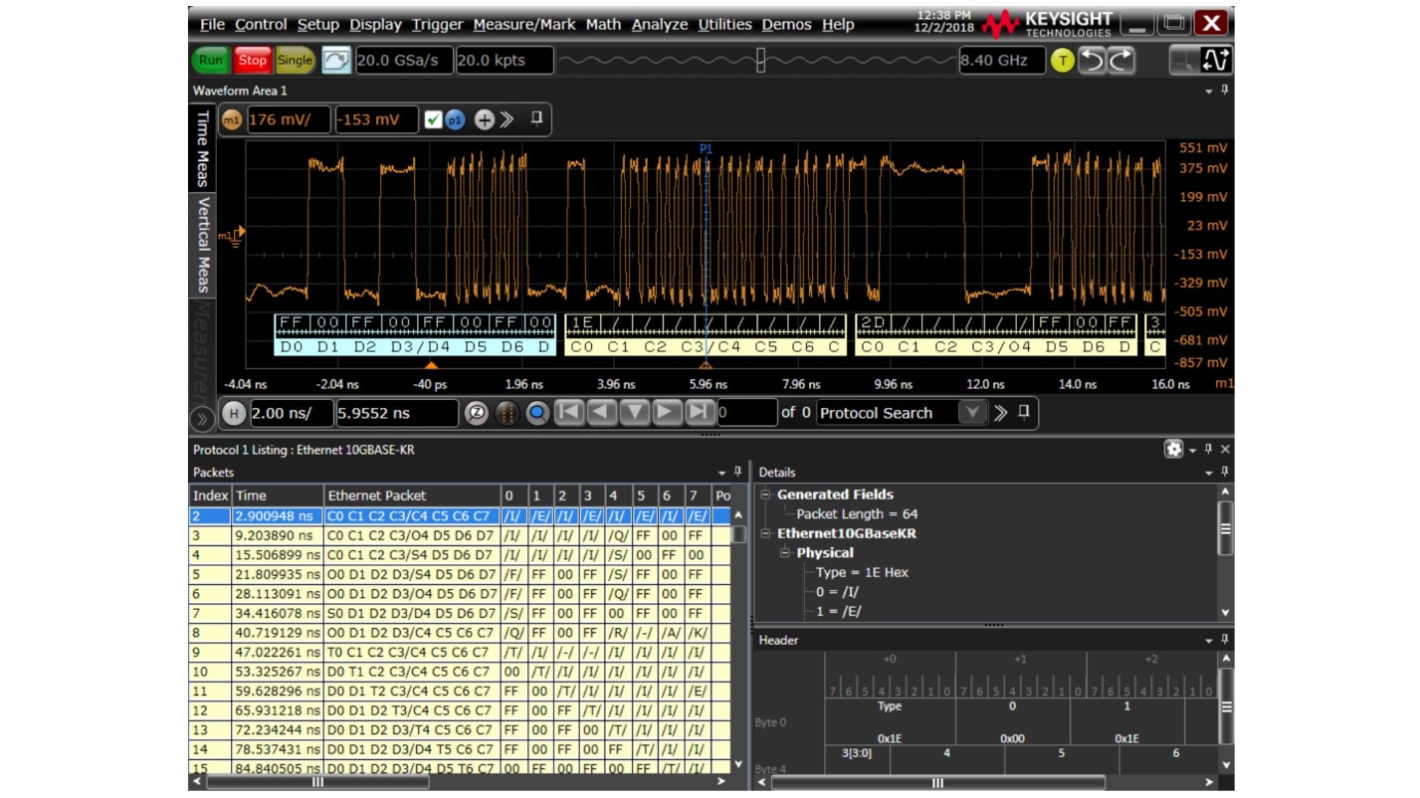Open the Packets pane dropdown arrow
Viewport: 1420px width, 798px height.
click(x=722, y=472)
